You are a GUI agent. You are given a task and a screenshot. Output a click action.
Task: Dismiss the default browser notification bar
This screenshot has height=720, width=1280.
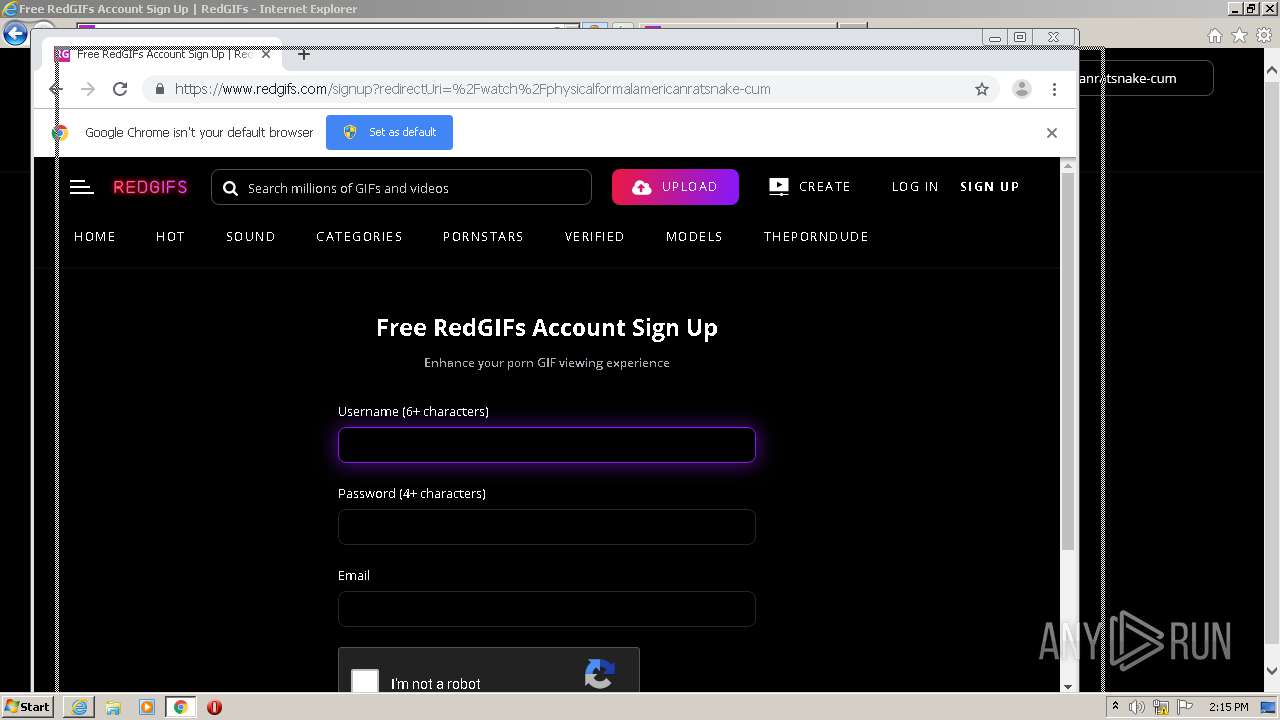tap(1051, 132)
